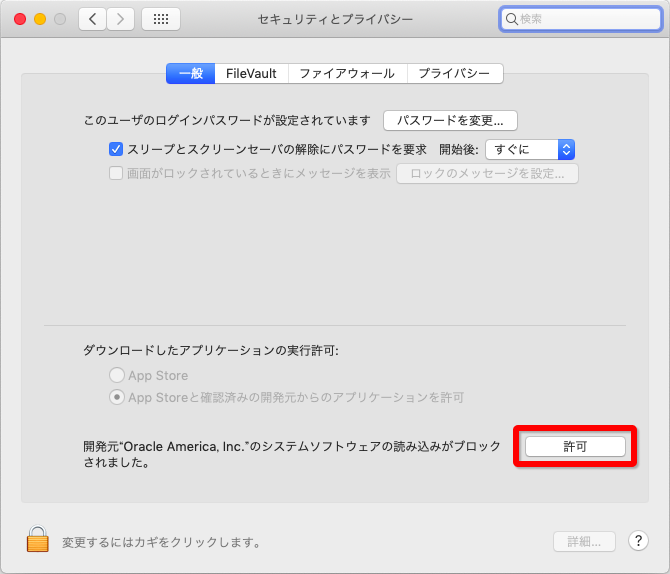Select App Store and identified developers radio
The height and width of the screenshot is (574, 670).
[117, 397]
